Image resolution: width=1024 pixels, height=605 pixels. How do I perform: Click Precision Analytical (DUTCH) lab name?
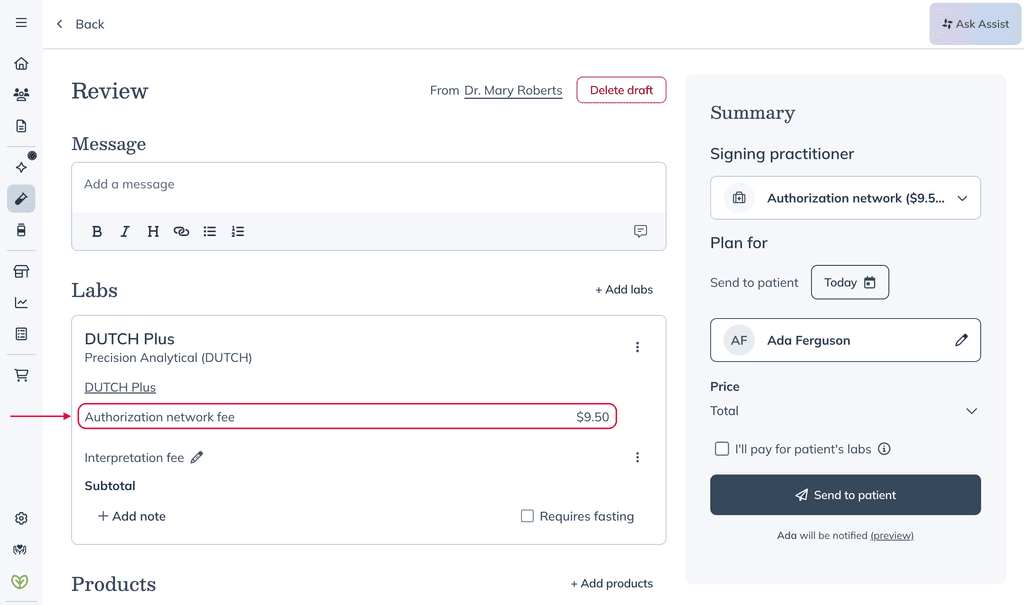pos(168,358)
